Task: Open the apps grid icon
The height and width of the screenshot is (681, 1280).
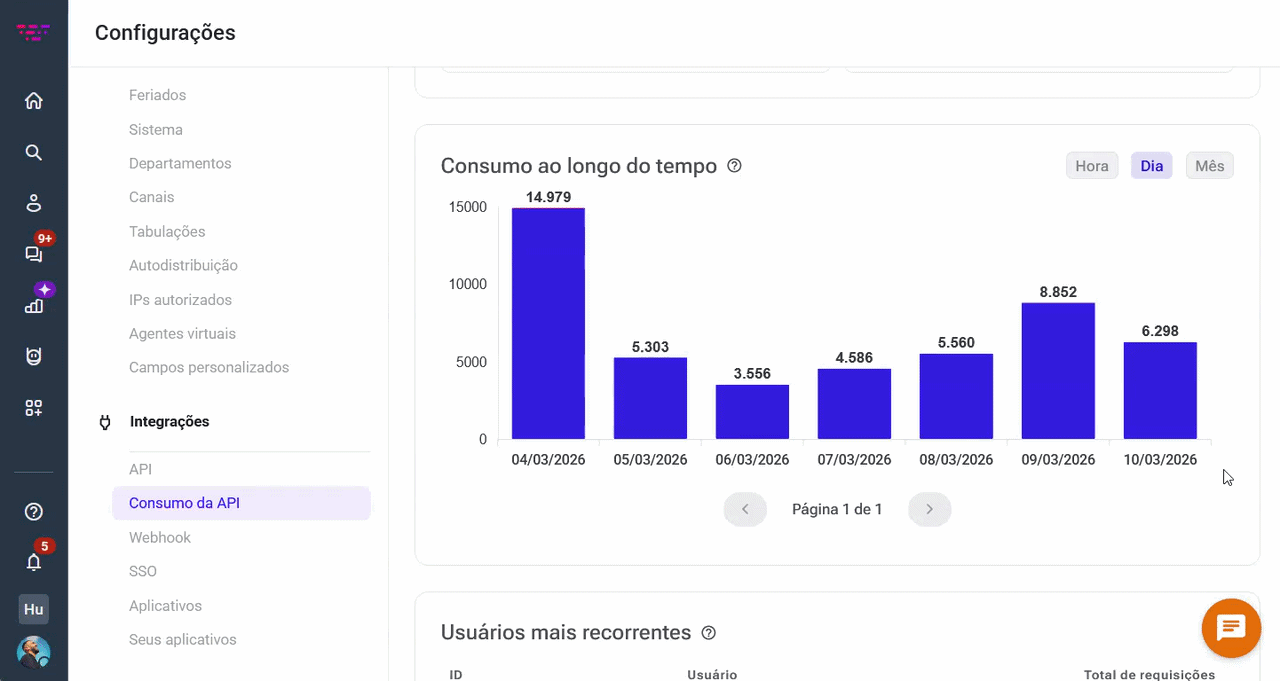Action: click(34, 408)
